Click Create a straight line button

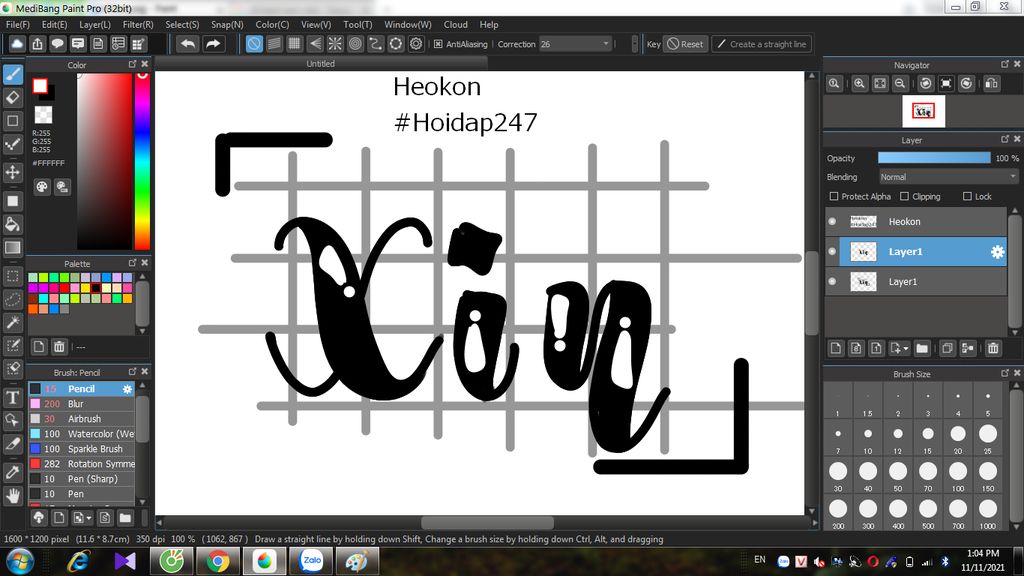[761, 44]
